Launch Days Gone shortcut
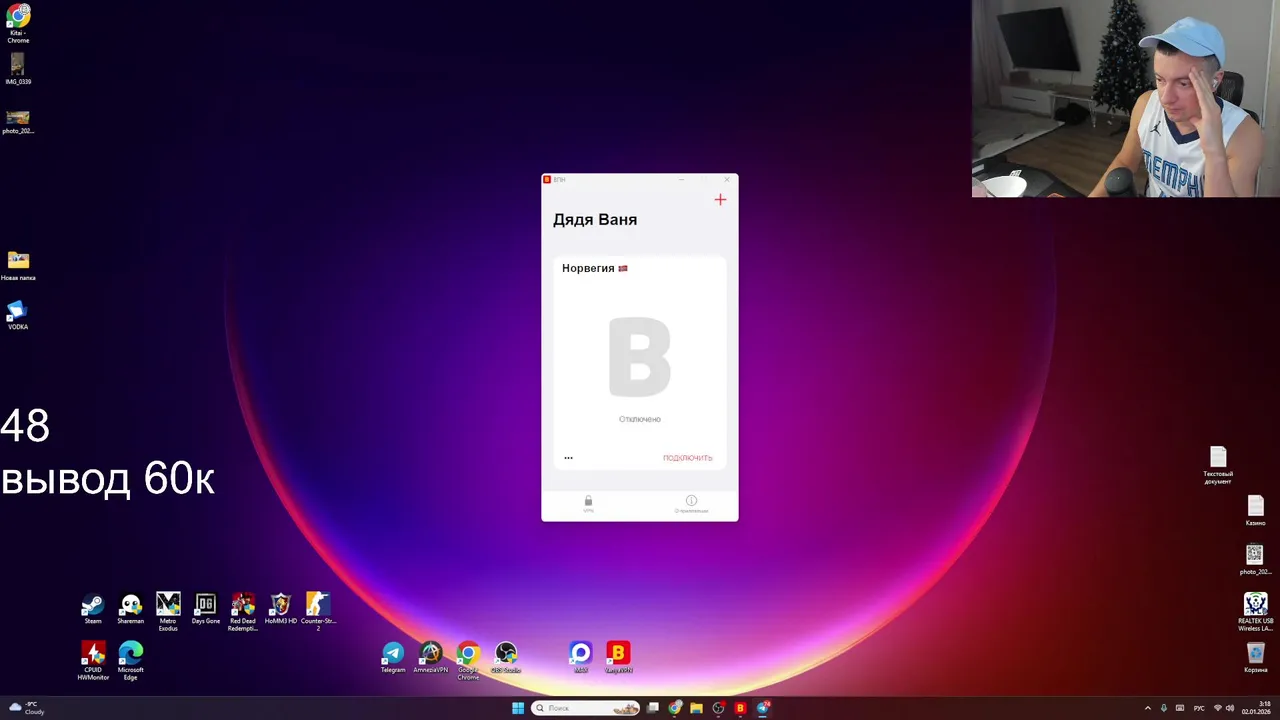The width and height of the screenshot is (1280, 720). click(x=206, y=609)
